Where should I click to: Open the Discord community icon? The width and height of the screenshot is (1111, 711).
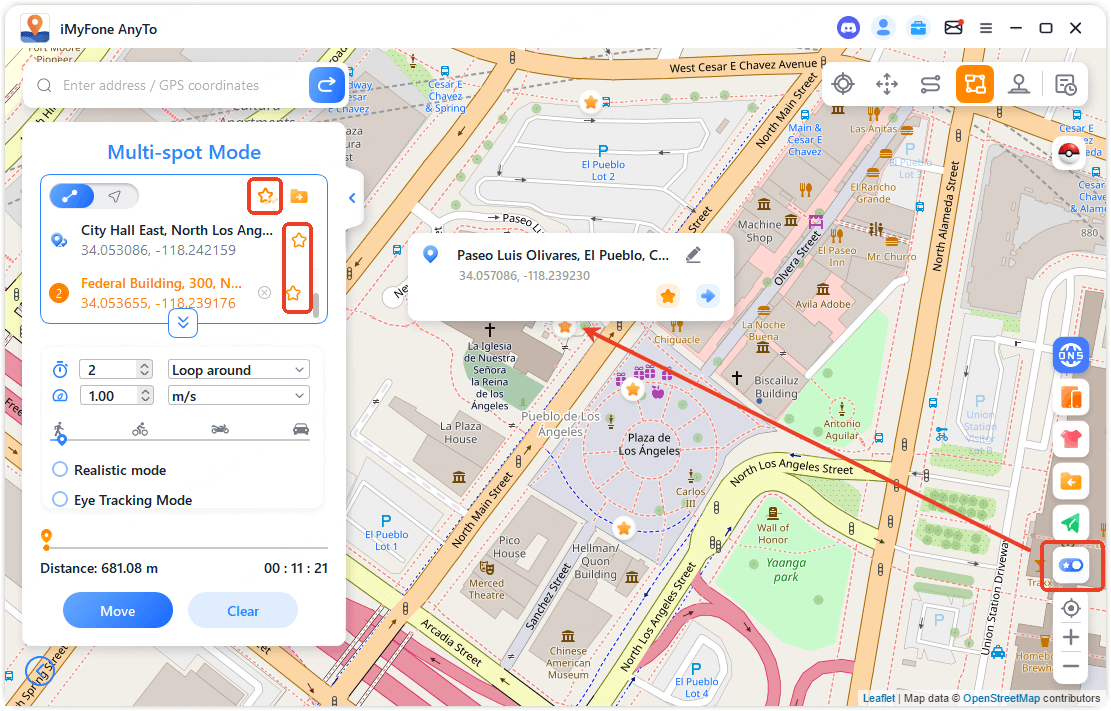point(848,28)
